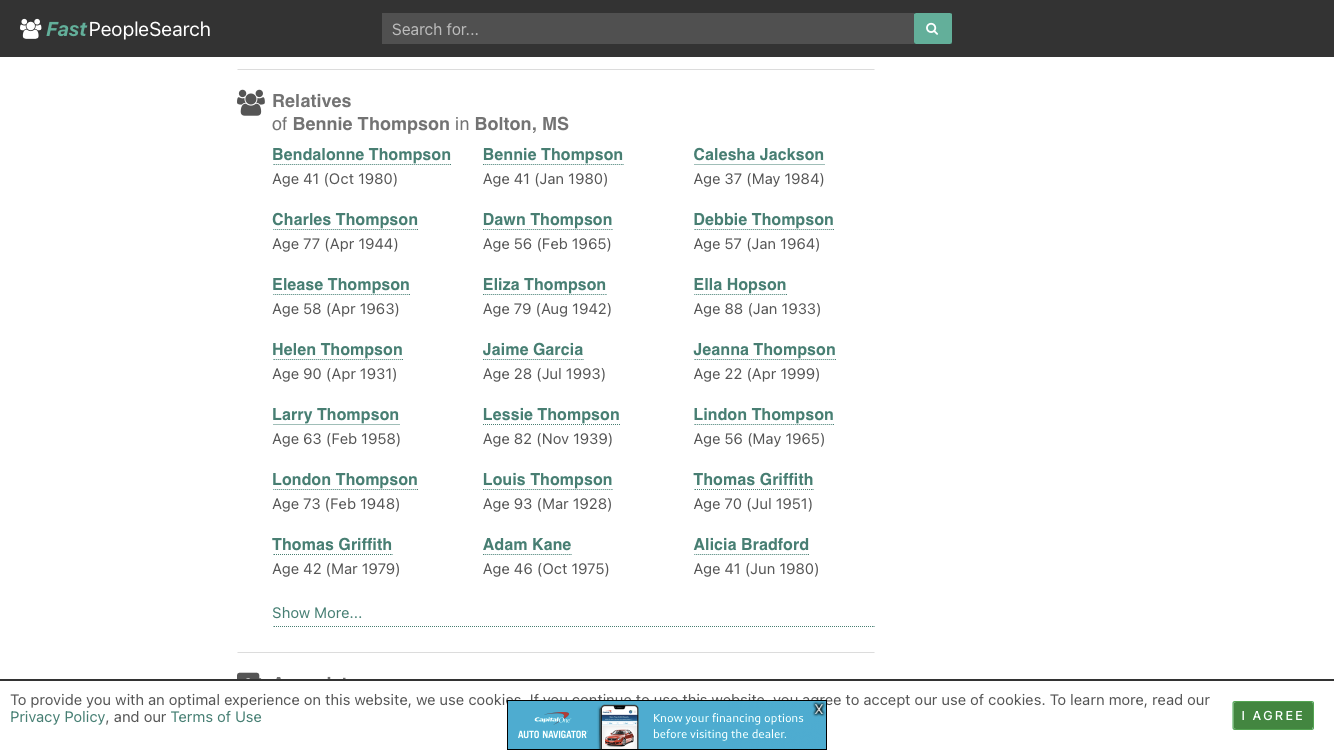
Task: Open the Privacy Policy link
Action: click(x=57, y=717)
